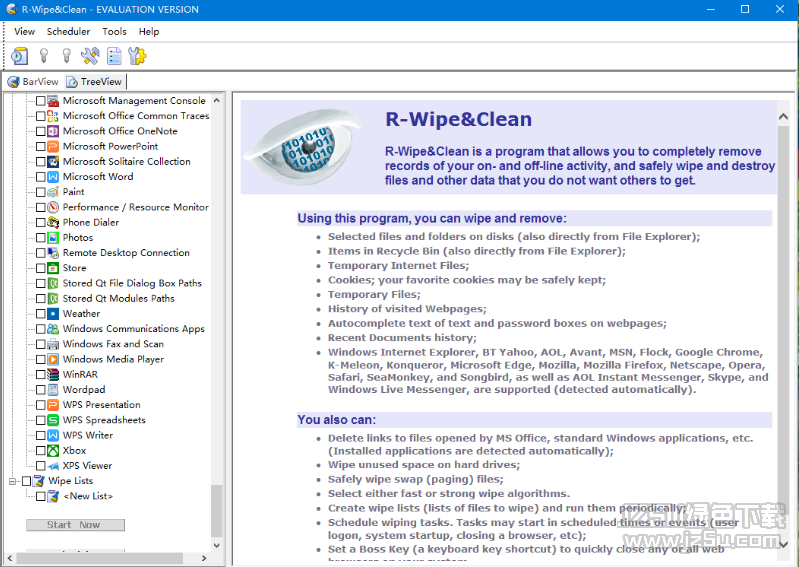Click the XPS Viewer icon
Image resolution: width=799 pixels, height=567 pixels.
(53, 466)
